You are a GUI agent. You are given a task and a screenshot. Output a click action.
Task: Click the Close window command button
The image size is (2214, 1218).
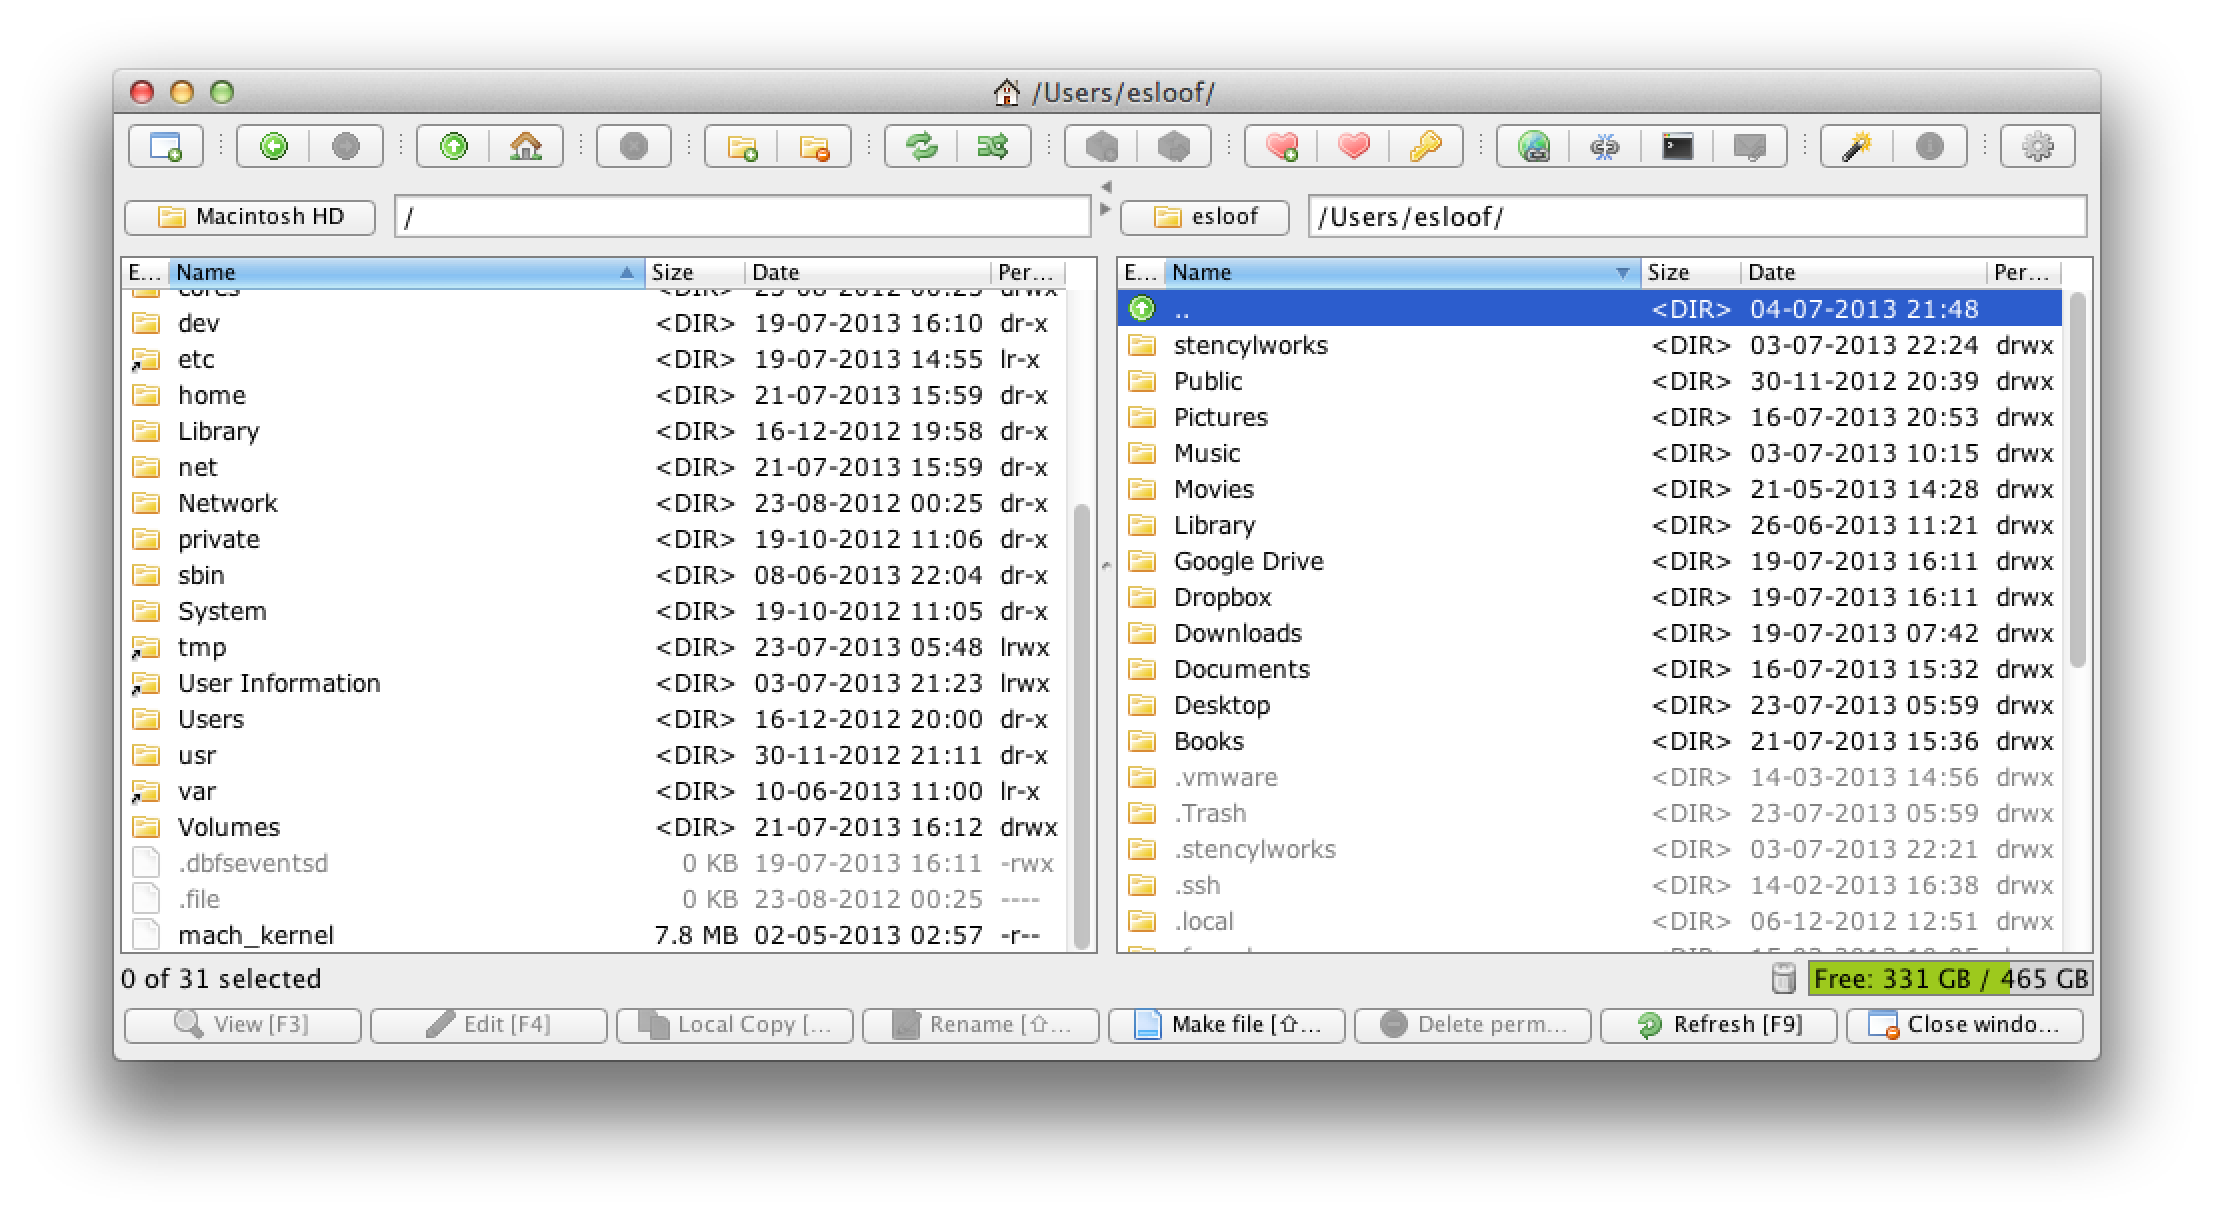pyautogui.click(x=1964, y=1025)
